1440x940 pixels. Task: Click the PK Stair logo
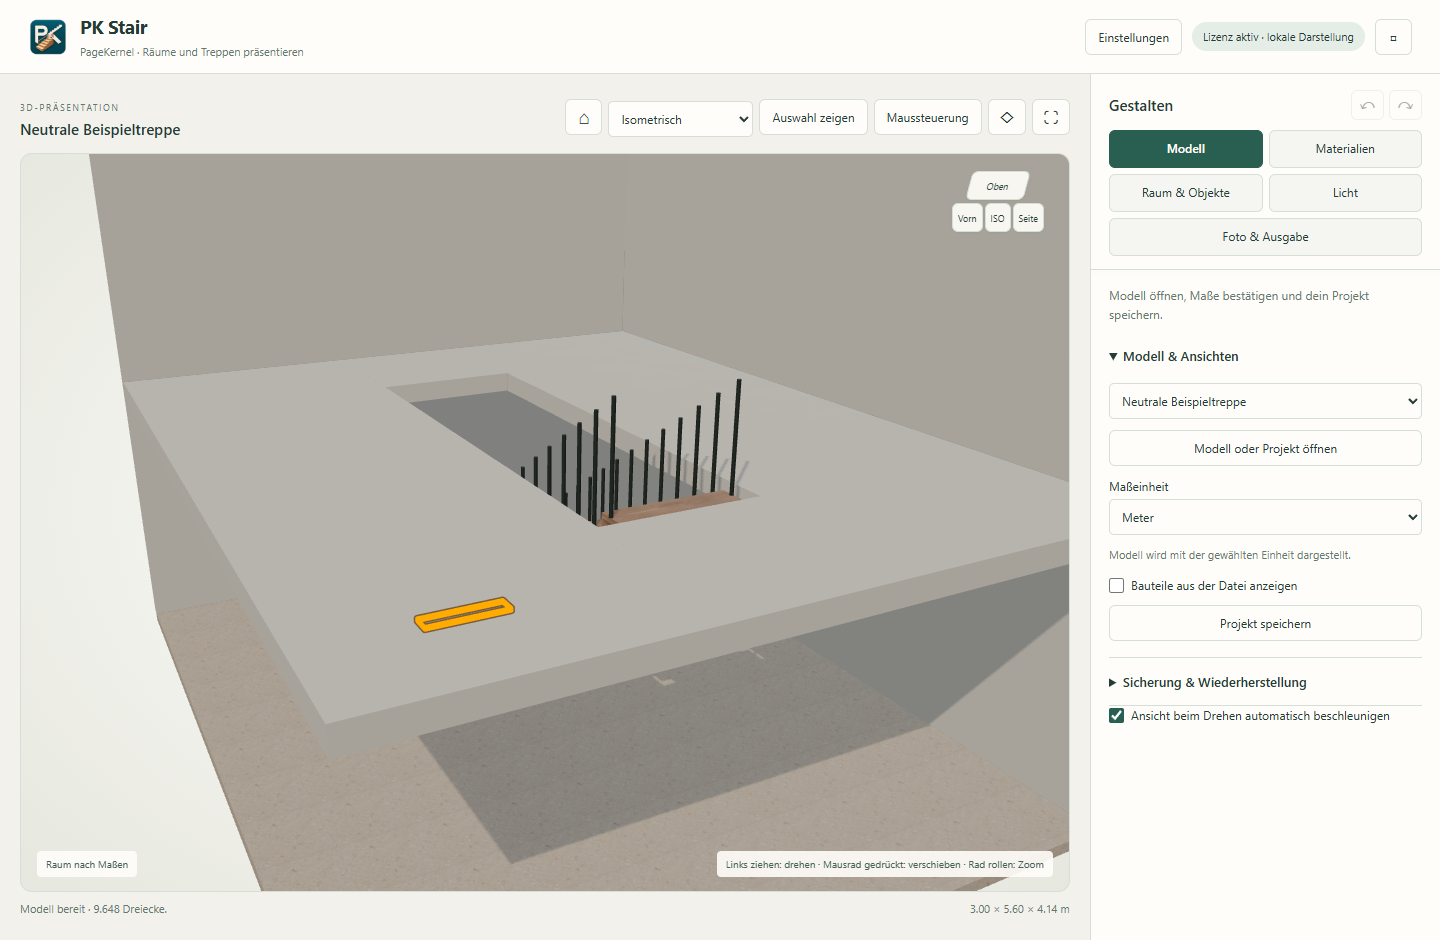click(x=48, y=37)
